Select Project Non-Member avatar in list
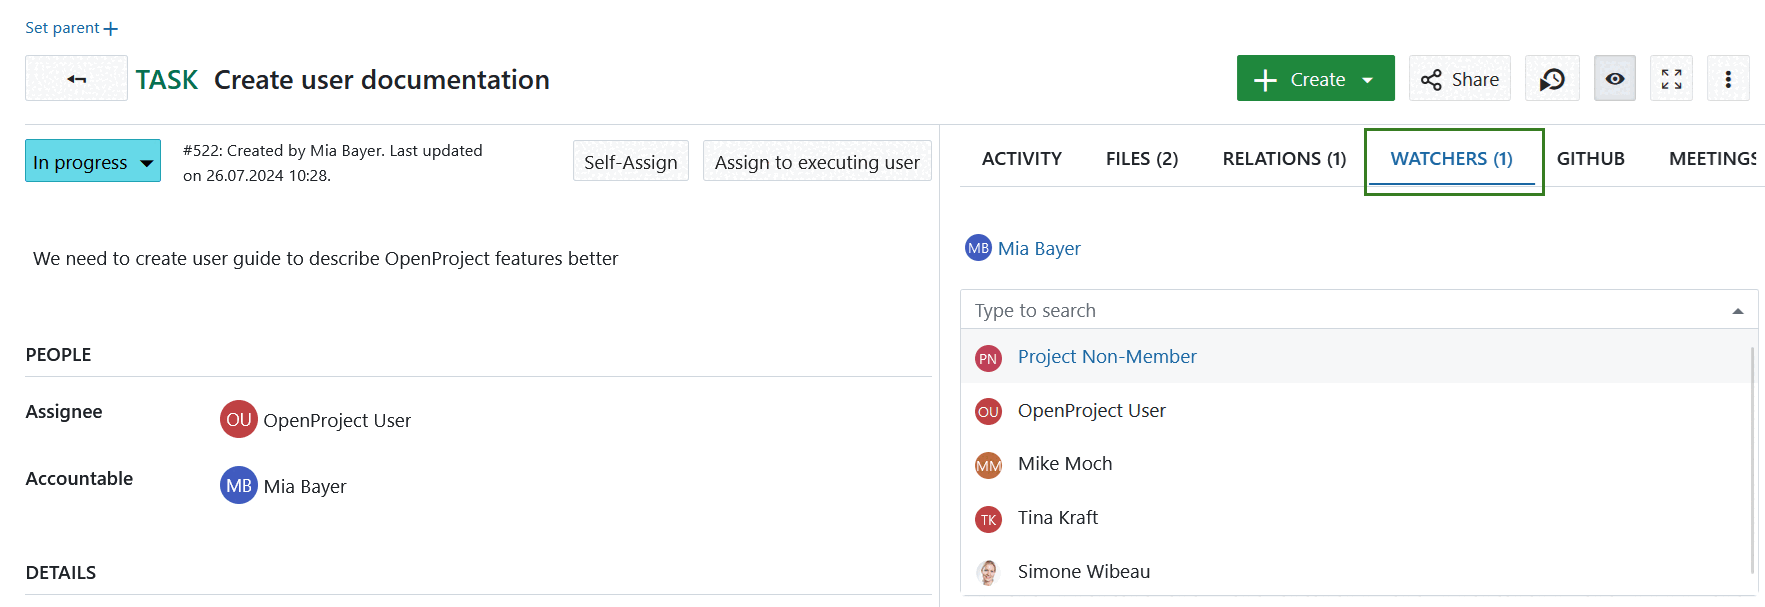Image resolution: width=1765 pixels, height=607 pixels. coord(988,358)
